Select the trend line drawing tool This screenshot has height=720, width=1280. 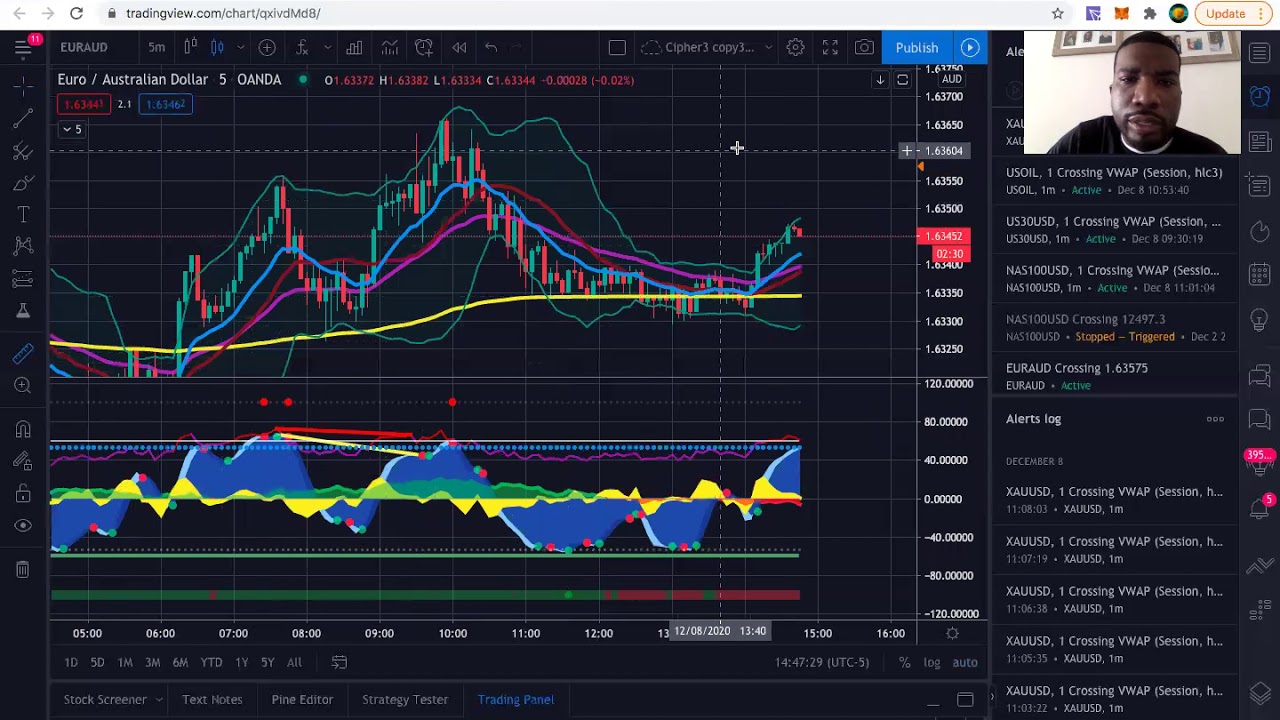point(22,119)
